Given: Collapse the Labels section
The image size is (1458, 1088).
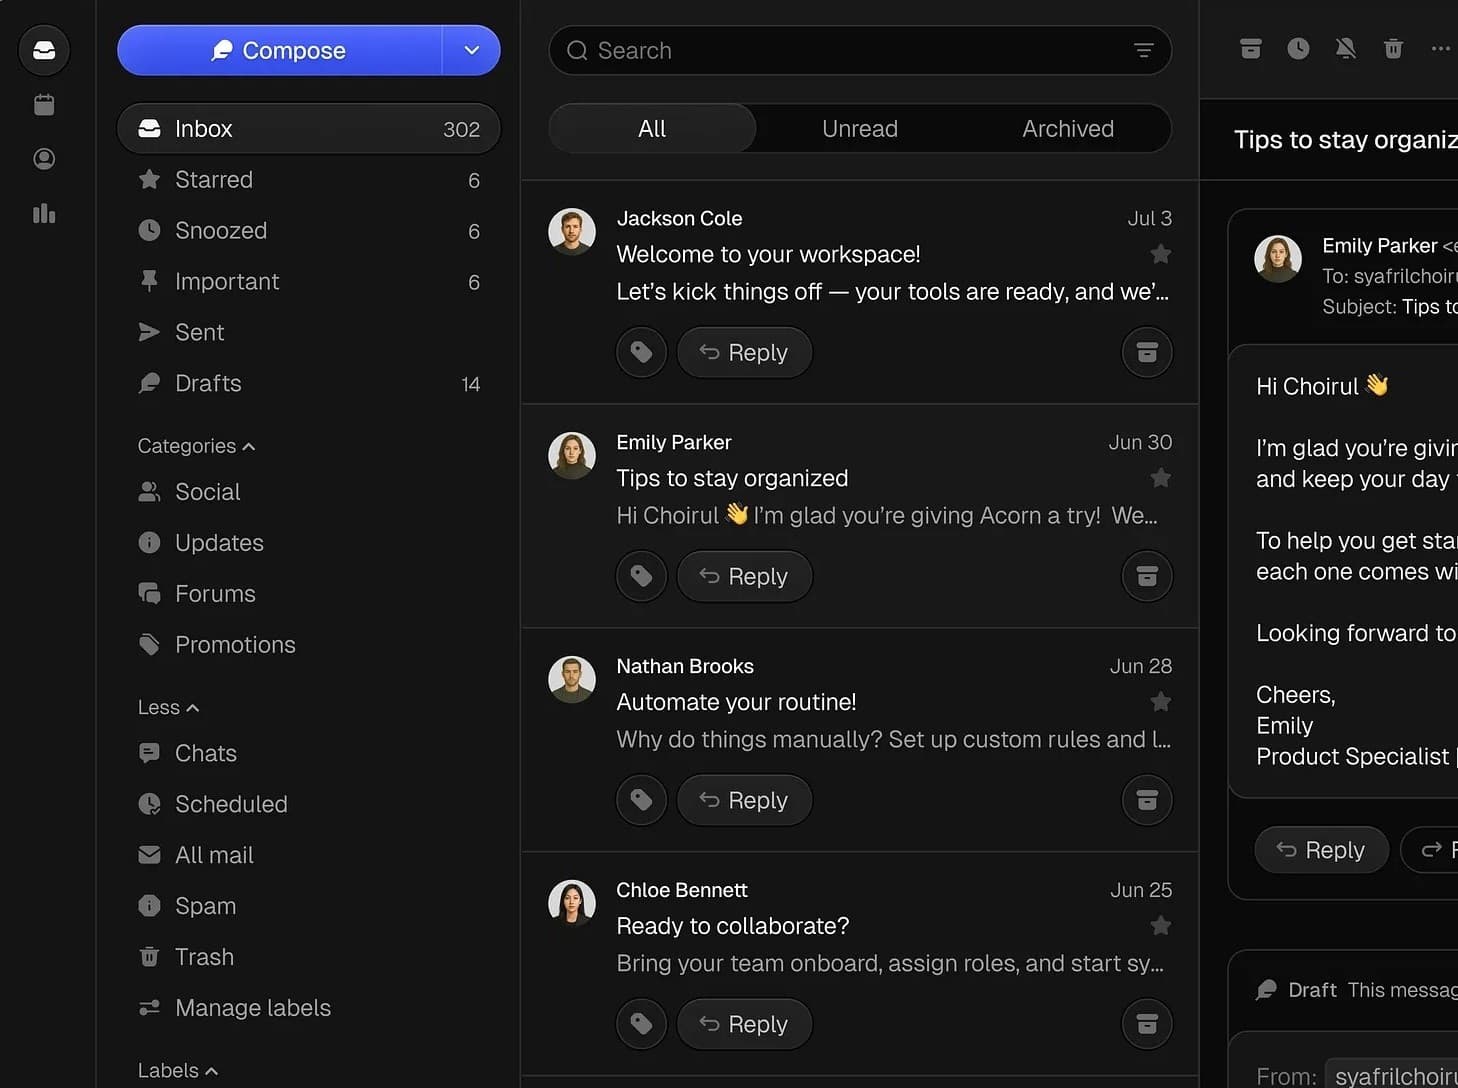Looking at the screenshot, I should click(177, 1070).
